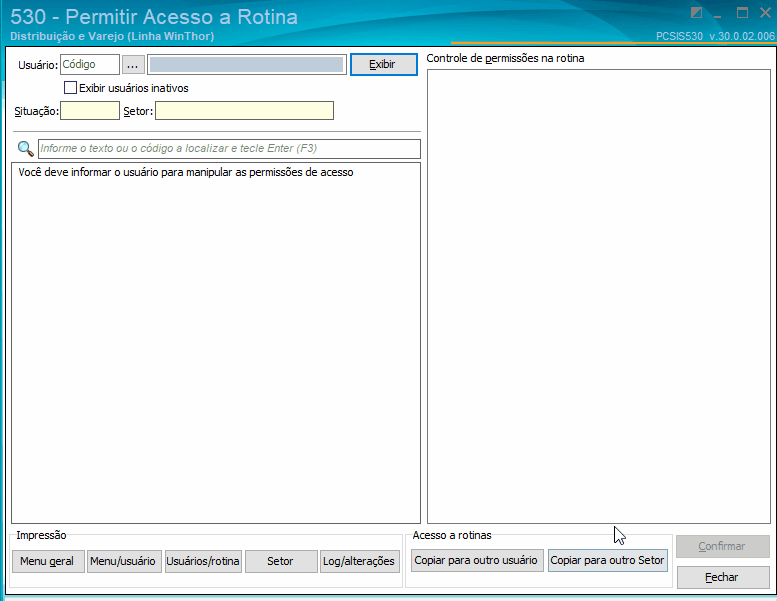This screenshot has width=777, height=601.
Task: Click the Menu/usuário print button
Action: pyautogui.click(x=124, y=561)
